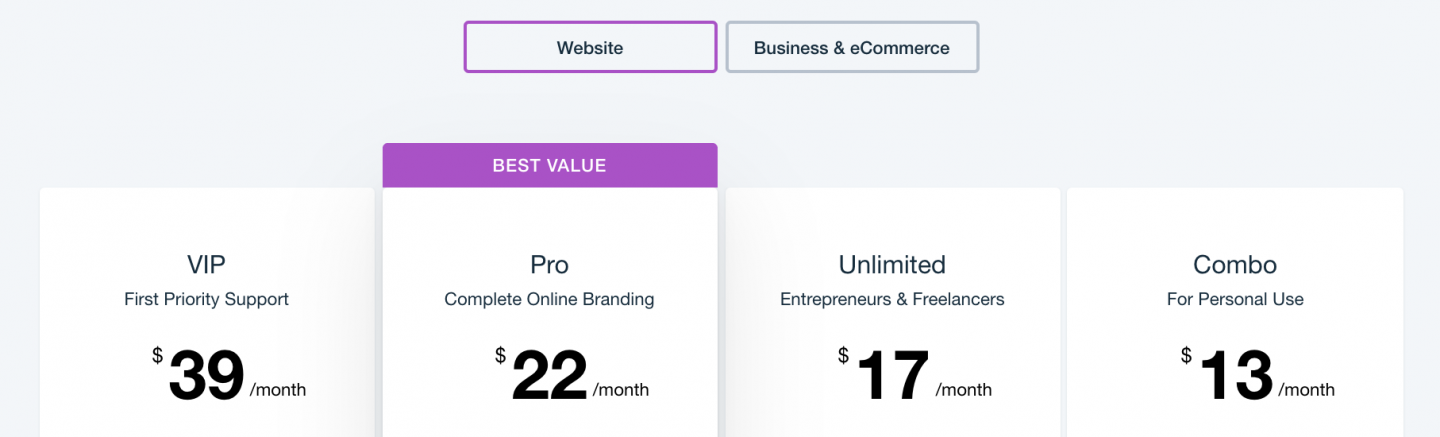Open the Business & eCommerce tab
Image resolution: width=1440 pixels, height=437 pixels.
pyautogui.click(x=852, y=47)
